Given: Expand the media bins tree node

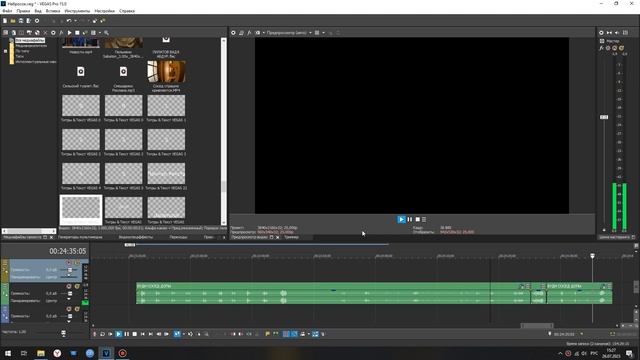Looking at the screenshot, I should click(5, 51).
